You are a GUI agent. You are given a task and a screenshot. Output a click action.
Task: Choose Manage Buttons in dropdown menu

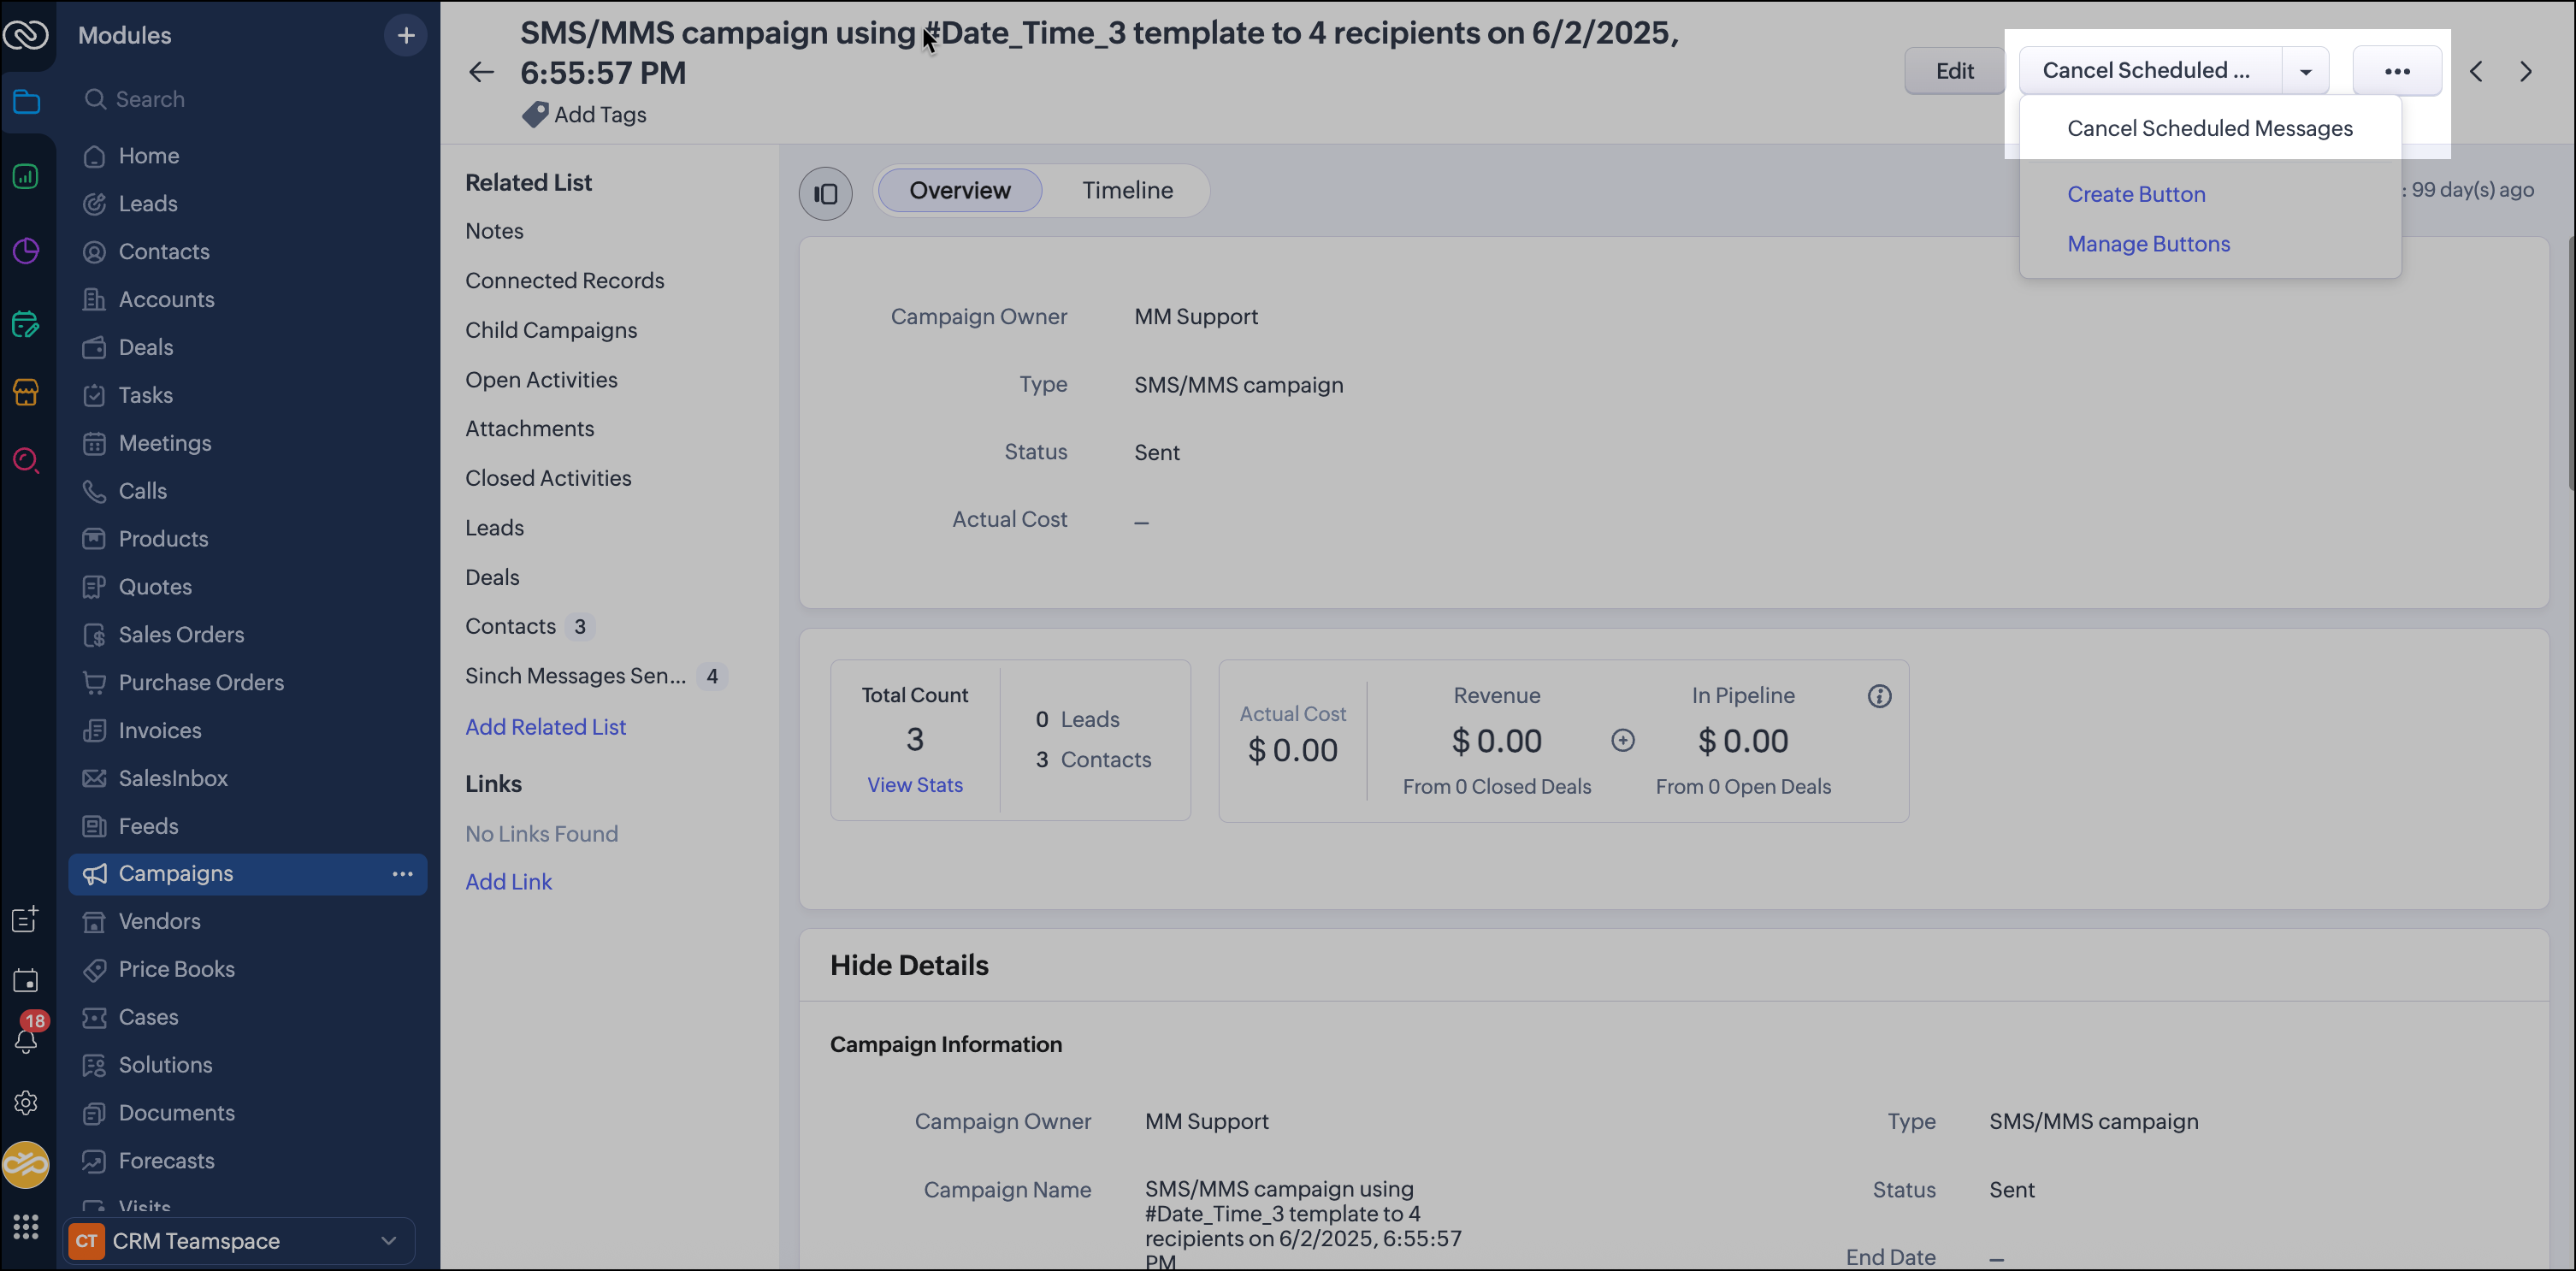(x=2148, y=245)
